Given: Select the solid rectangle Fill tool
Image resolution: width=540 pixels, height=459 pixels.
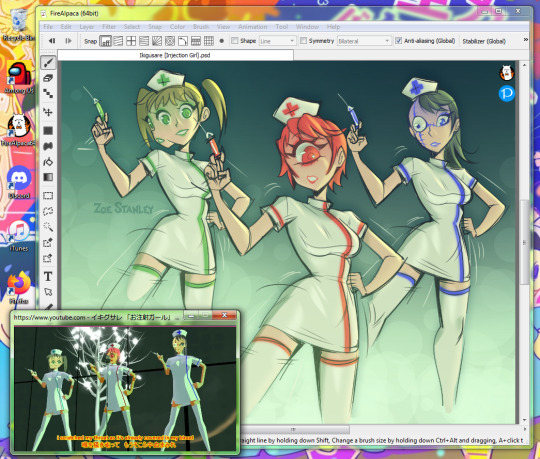Looking at the screenshot, I should 48,131.
